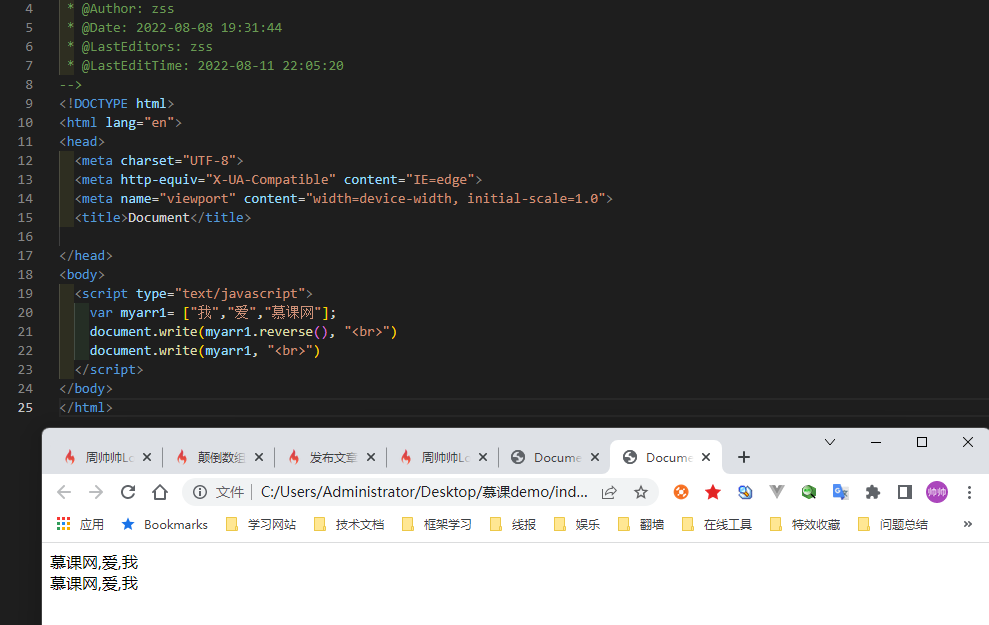The height and width of the screenshot is (625, 989).
Task: Open the 娱乐 bookmark folder
Action: click(577, 524)
